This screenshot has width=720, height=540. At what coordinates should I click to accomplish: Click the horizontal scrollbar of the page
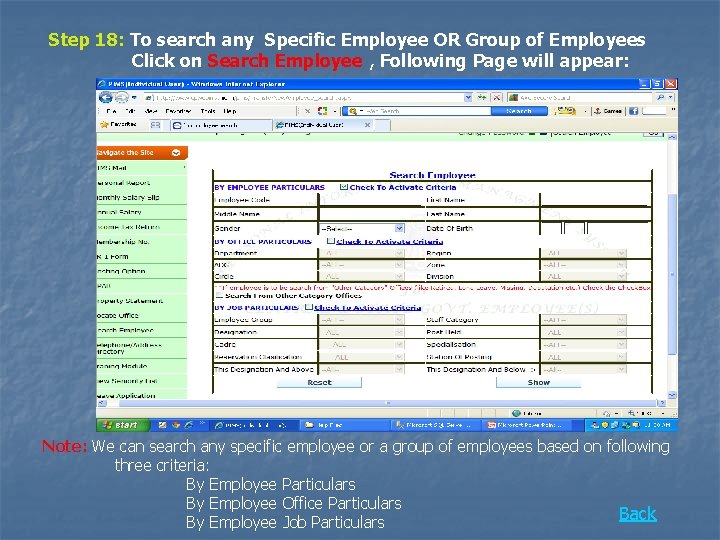pos(388,403)
